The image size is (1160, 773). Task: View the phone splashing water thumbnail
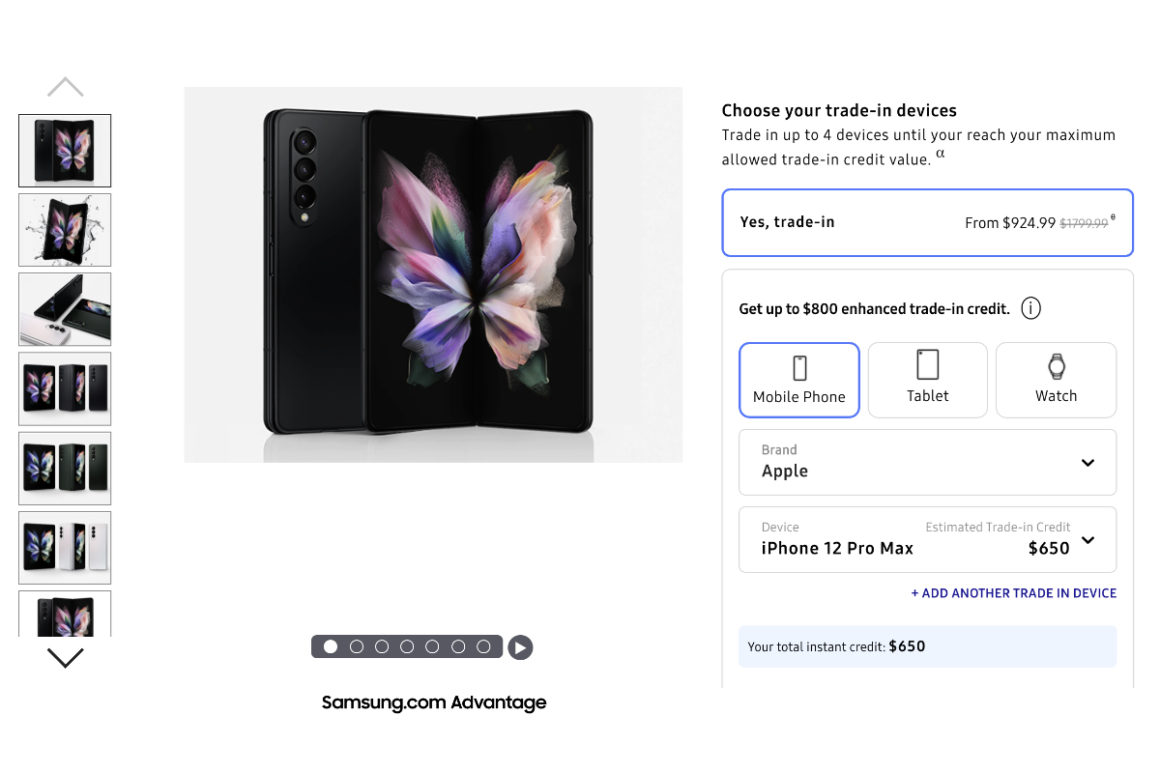click(x=65, y=230)
